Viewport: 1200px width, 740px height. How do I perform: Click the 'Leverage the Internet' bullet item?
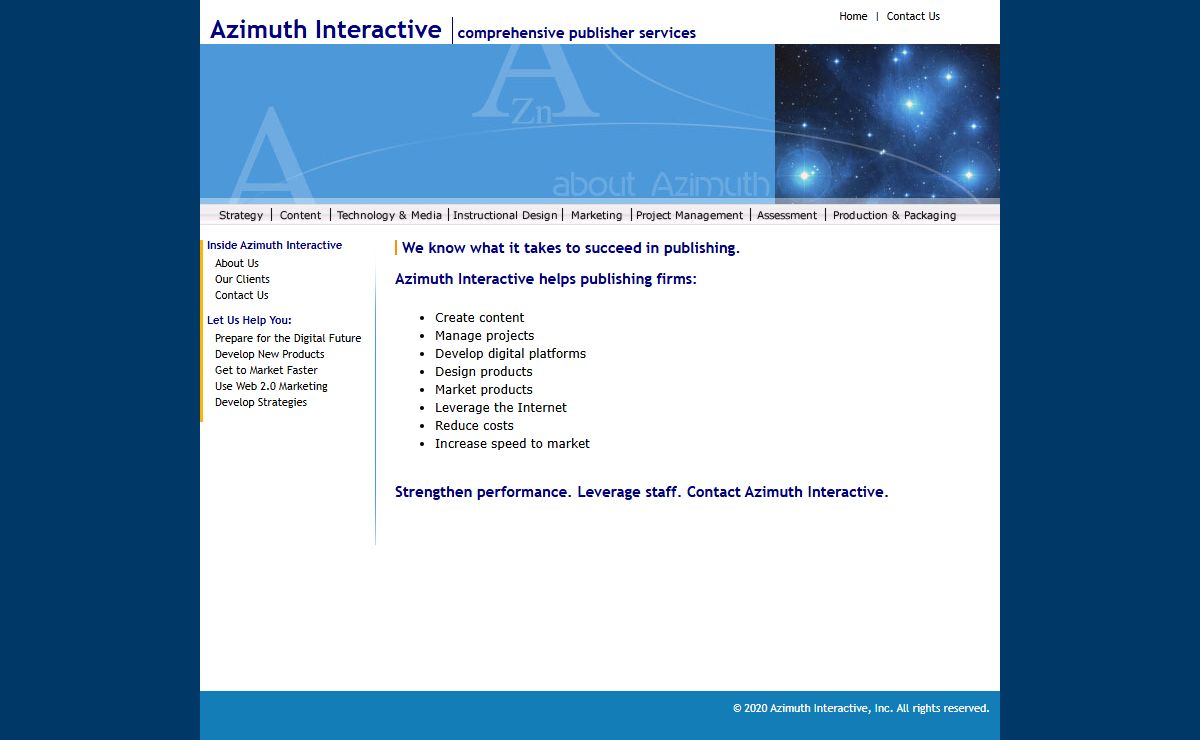500,408
